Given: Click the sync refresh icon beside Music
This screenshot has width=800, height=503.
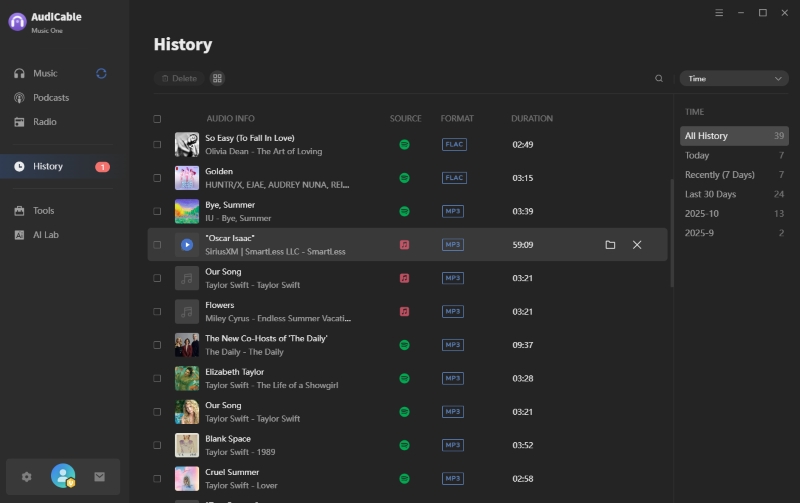Looking at the screenshot, I should 101,73.
